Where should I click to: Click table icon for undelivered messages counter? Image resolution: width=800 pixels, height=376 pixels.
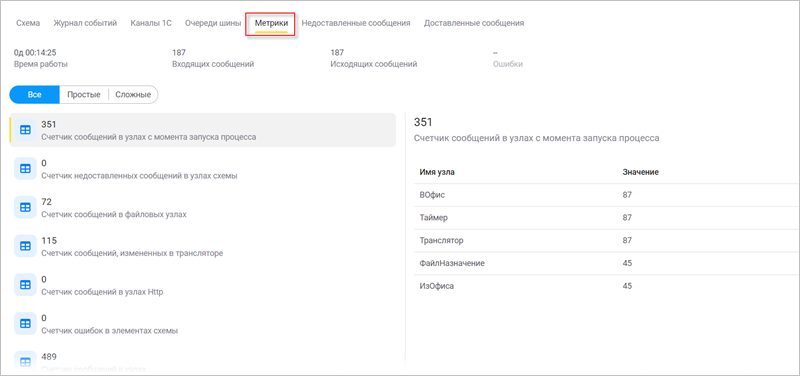(24, 169)
